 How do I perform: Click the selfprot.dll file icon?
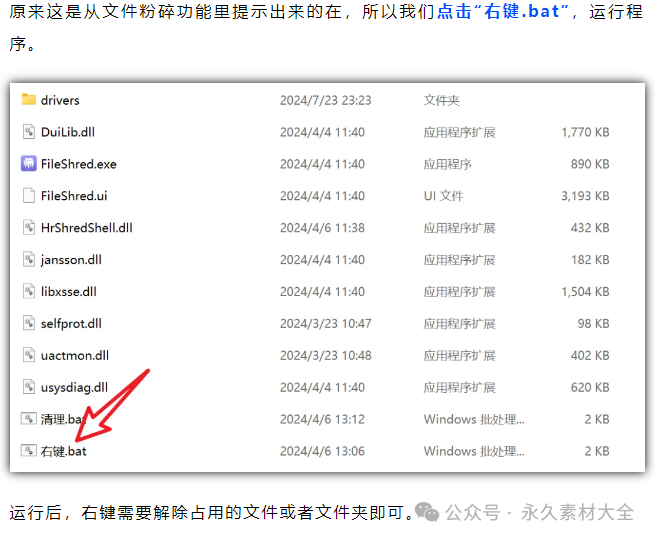pos(28,323)
